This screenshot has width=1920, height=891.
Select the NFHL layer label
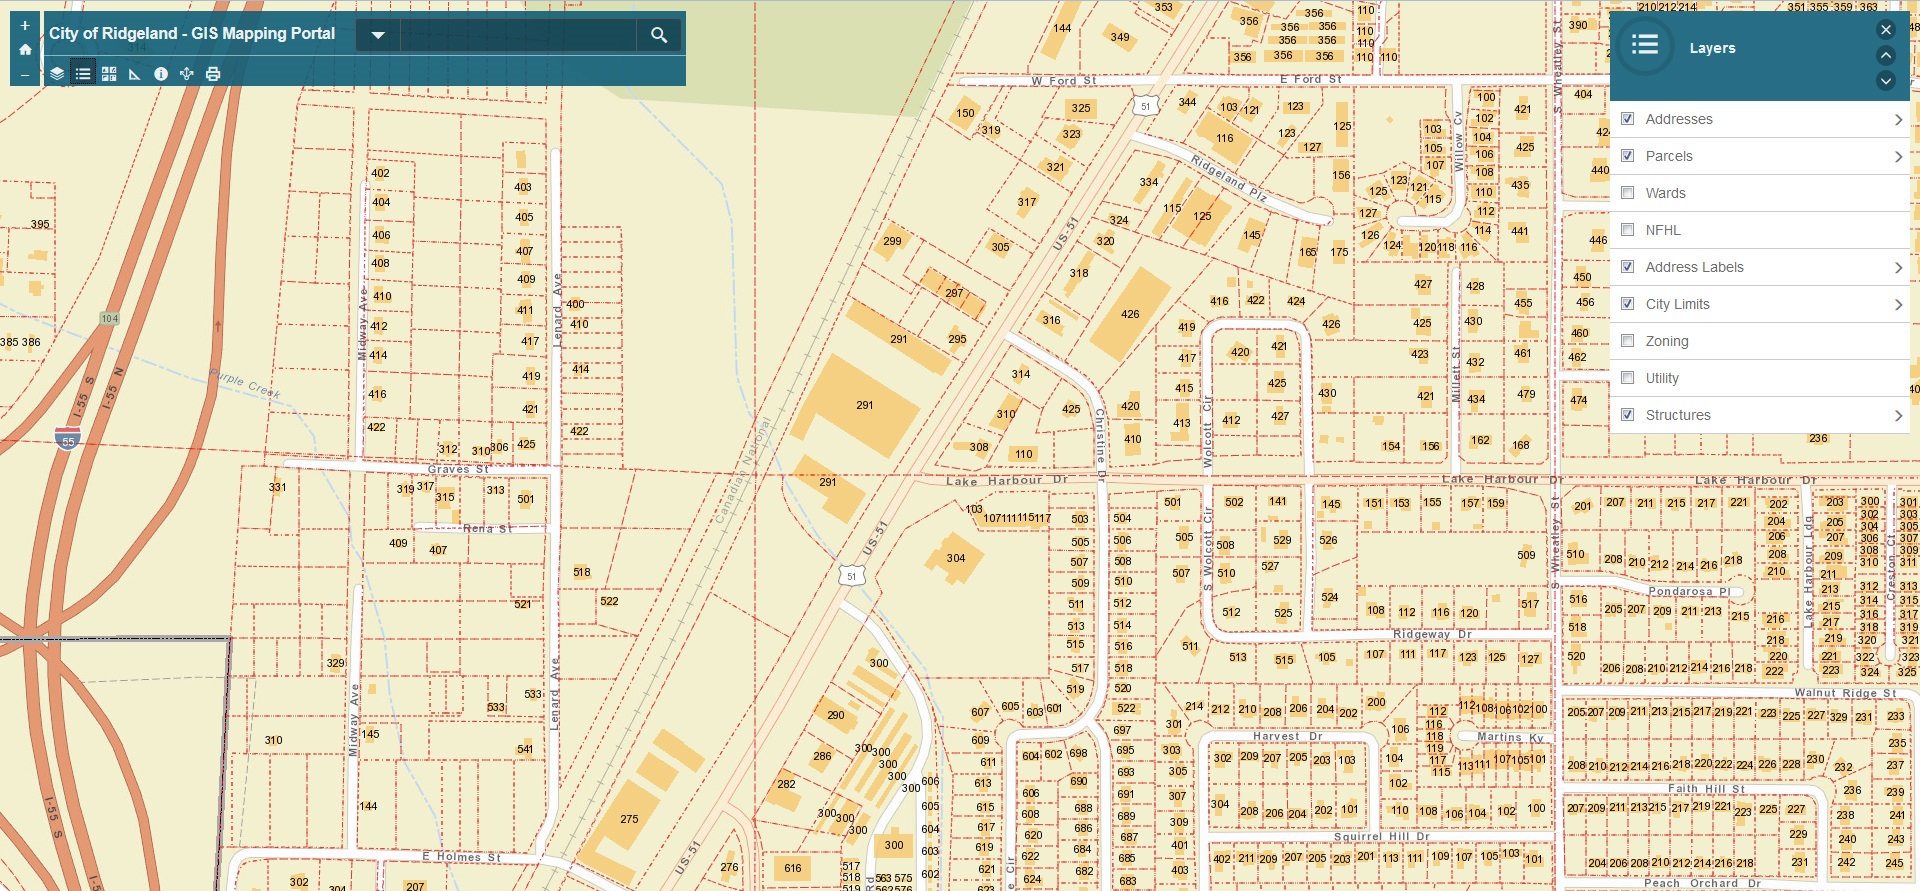click(x=1663, y=230)
